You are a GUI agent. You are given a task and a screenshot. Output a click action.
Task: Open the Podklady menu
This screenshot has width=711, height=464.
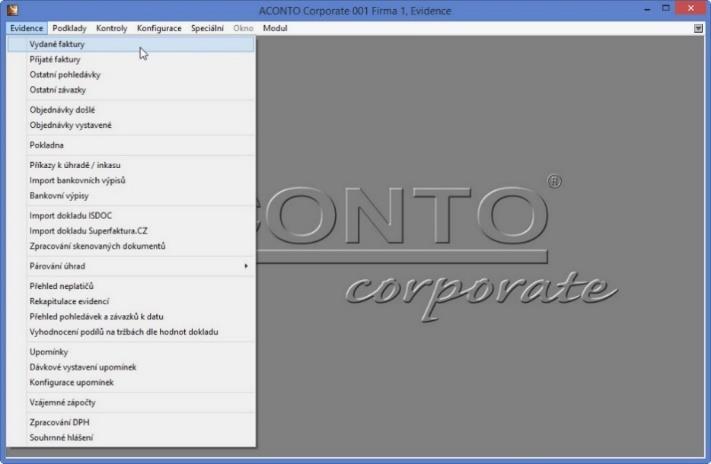(x=69, y=28)
